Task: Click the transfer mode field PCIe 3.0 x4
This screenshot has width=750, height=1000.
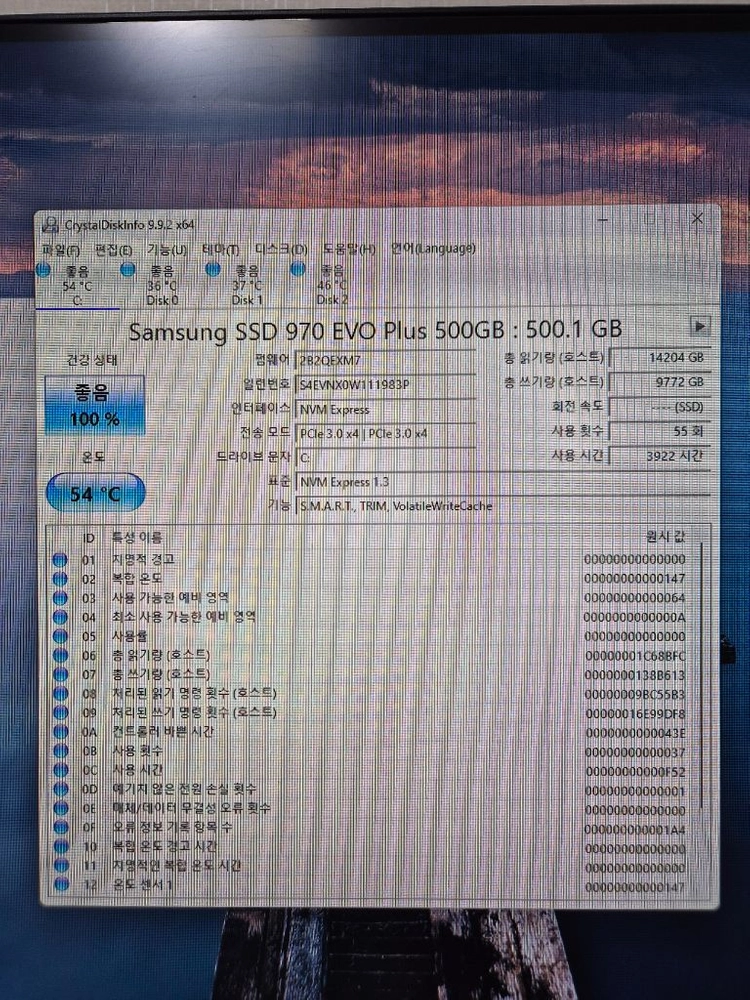Action: pyautogui.click(x=385, y=434)
